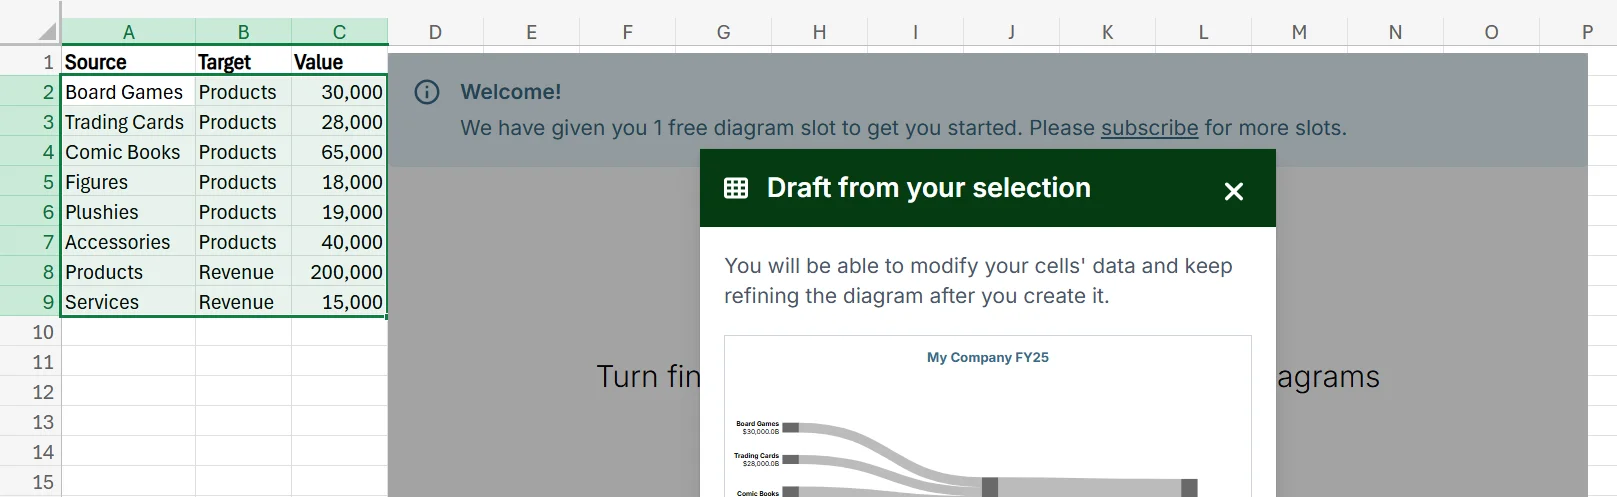Viewport: 1617px width, 497px height.
Task: Select the Trading Cards cell
Action: 128,122
